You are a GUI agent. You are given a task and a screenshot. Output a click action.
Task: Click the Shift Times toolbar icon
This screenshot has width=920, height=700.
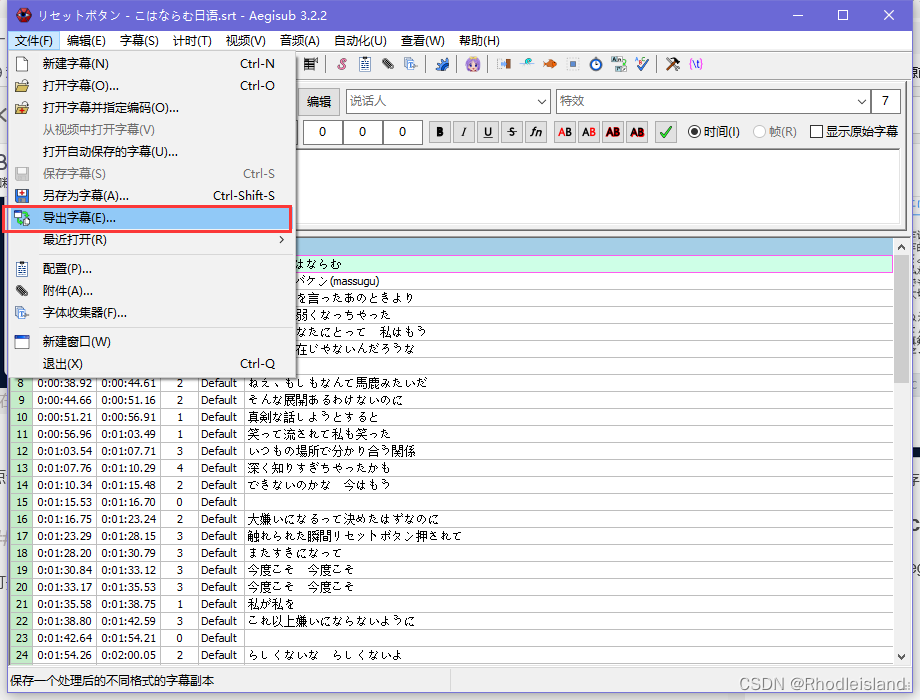(503, 64)
